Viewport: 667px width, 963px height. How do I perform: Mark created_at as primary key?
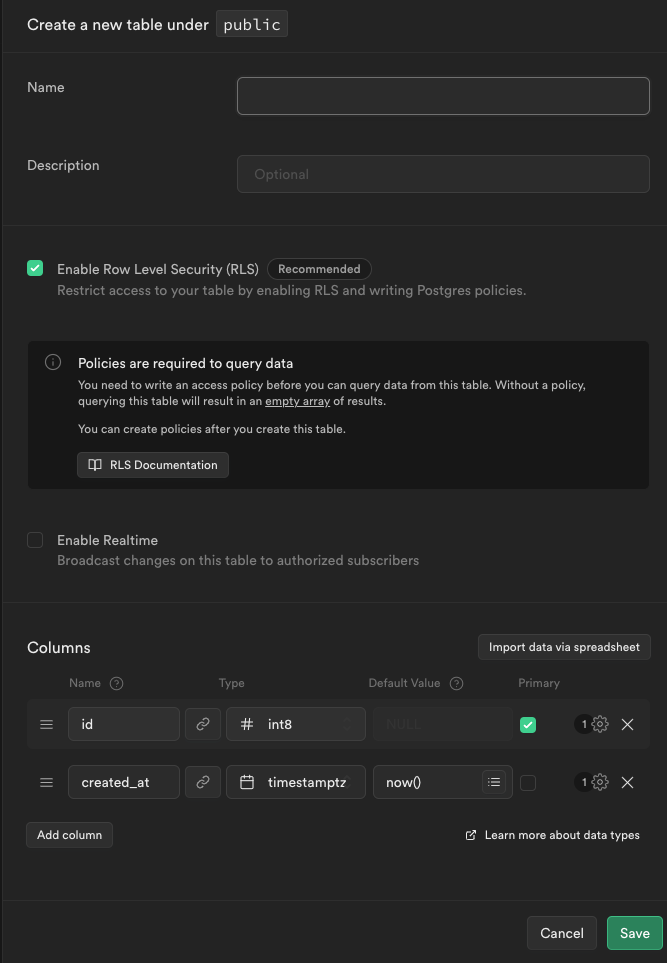(x=528, y=783)
